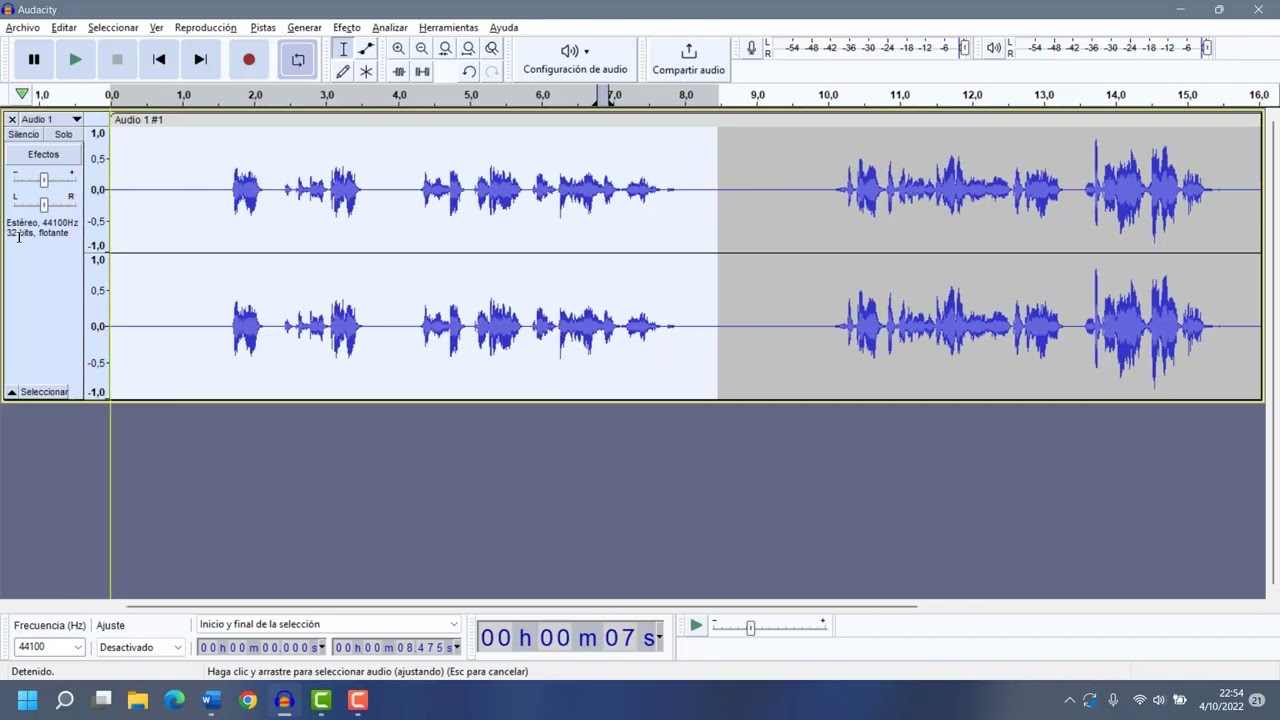
Task: Click the Zoom Out magnifier
Action: [x=422, y=49]
